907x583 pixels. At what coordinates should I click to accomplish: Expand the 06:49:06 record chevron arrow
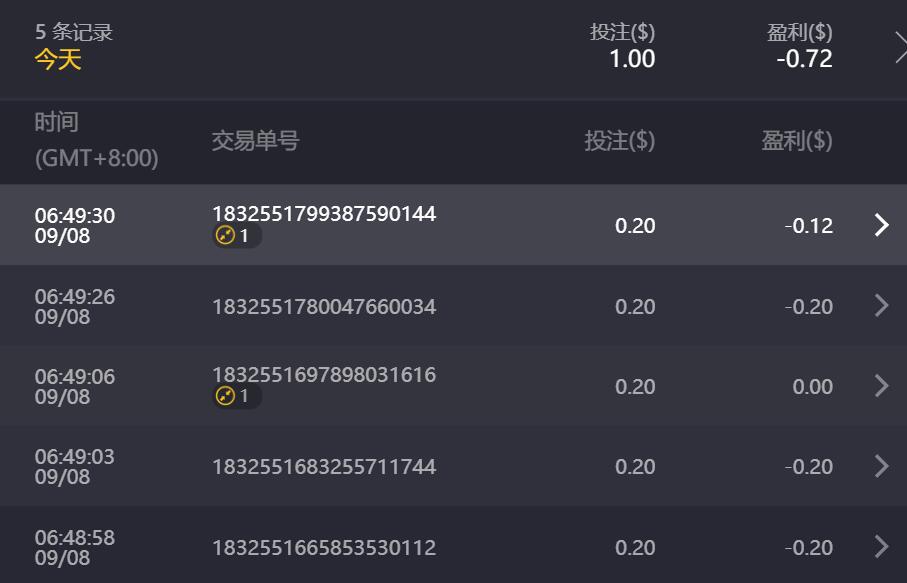click(x=881, y=386)
